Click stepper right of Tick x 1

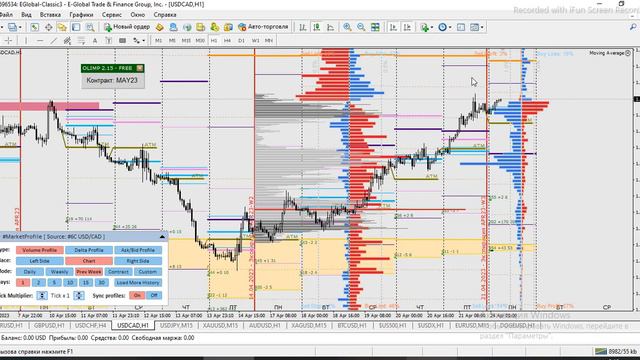point(79,295)
